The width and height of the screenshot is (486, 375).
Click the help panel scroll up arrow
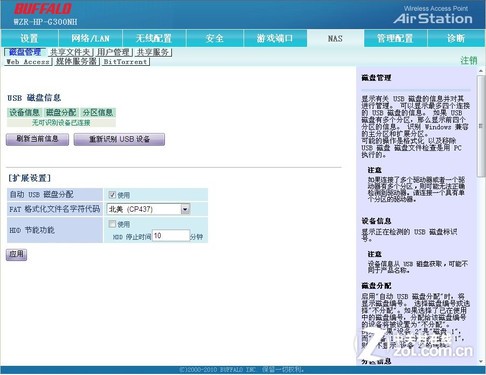pyautogui.click(x=481, y=71)
